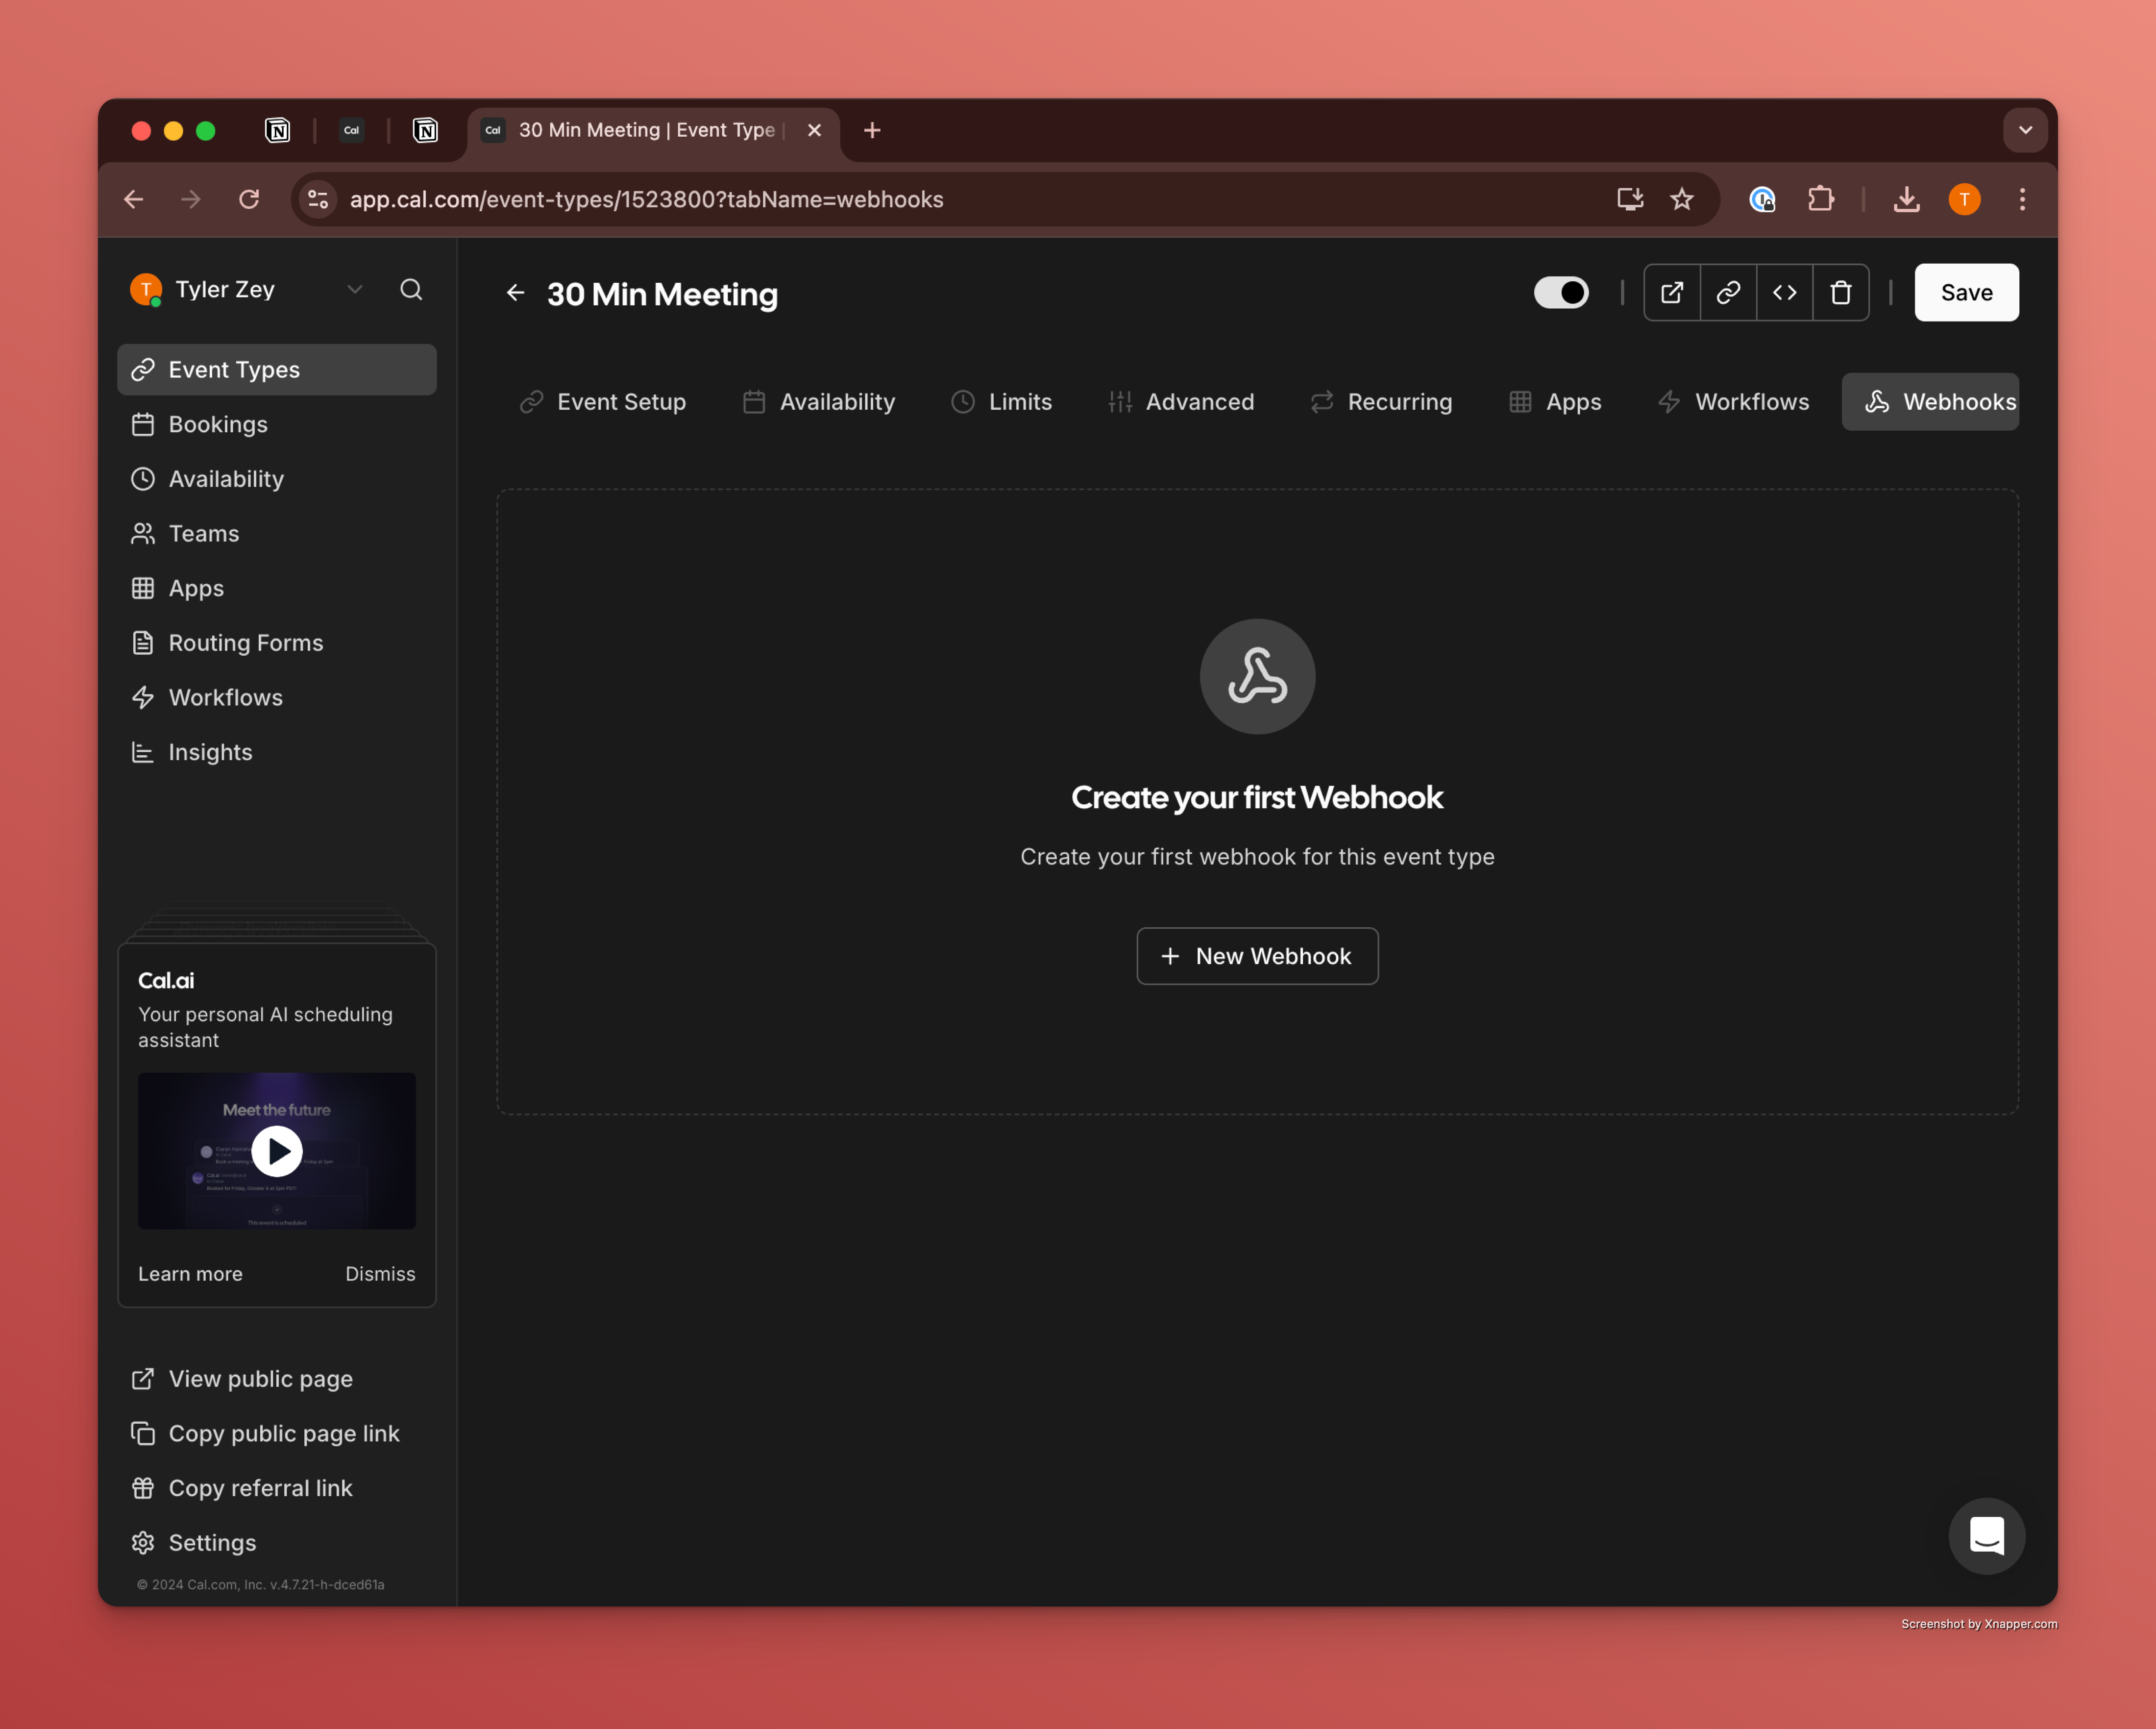Open the Recurring tab
This screenshot has height=1729, width=2156.
1381,401
